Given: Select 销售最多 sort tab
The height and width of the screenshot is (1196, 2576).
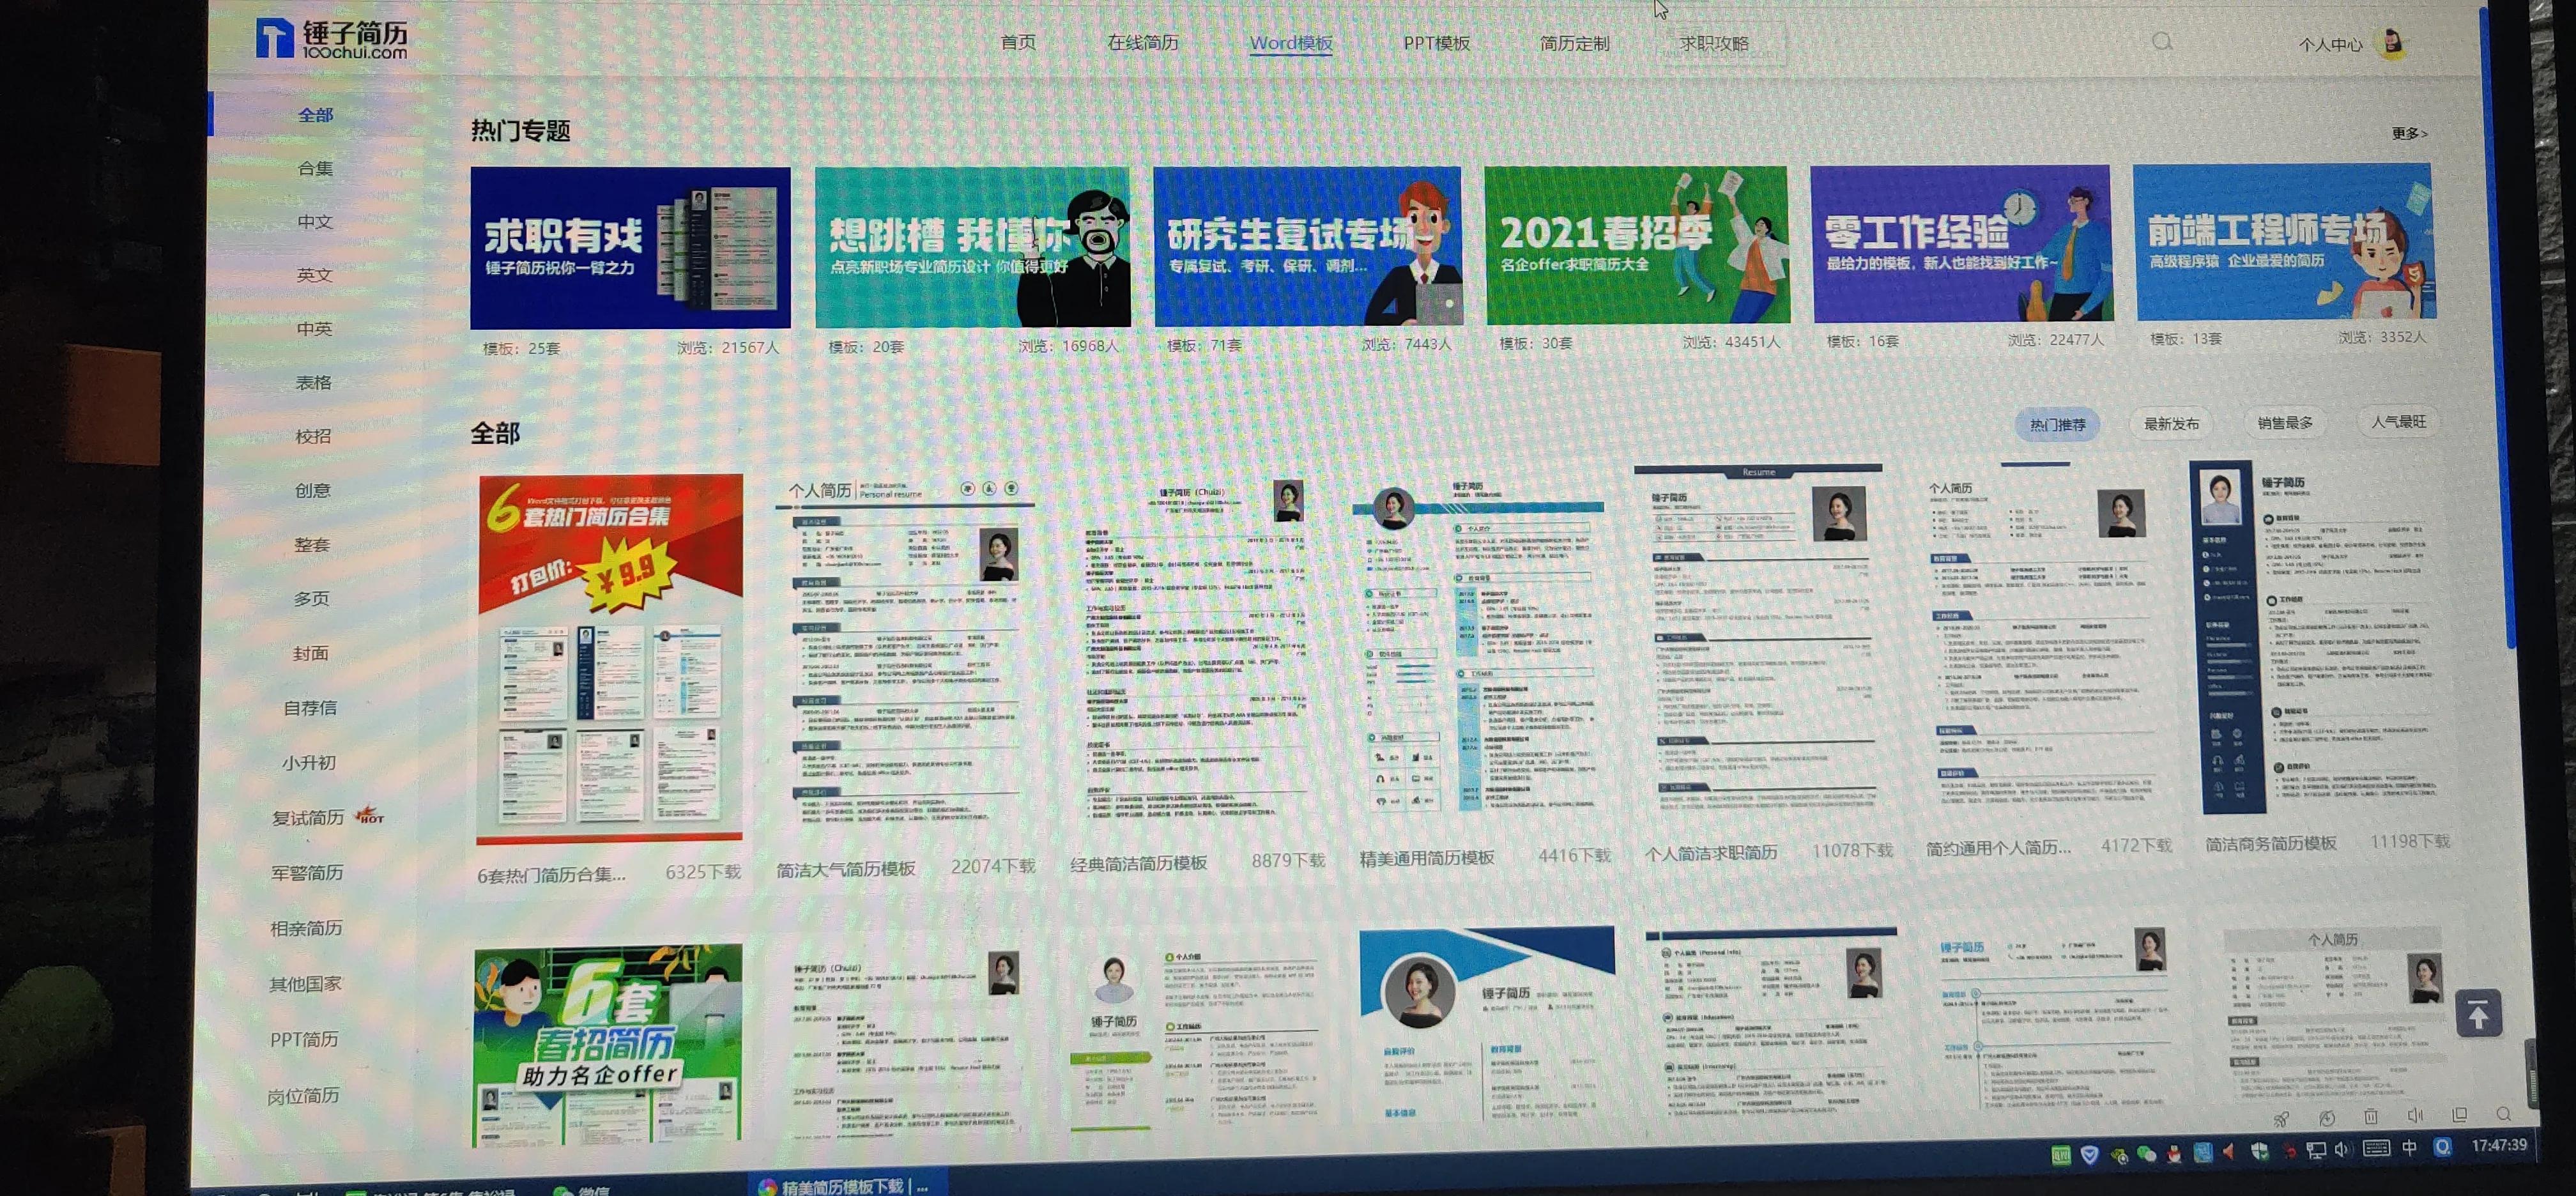Looking at the screenshot, I should click(2285, 423).
